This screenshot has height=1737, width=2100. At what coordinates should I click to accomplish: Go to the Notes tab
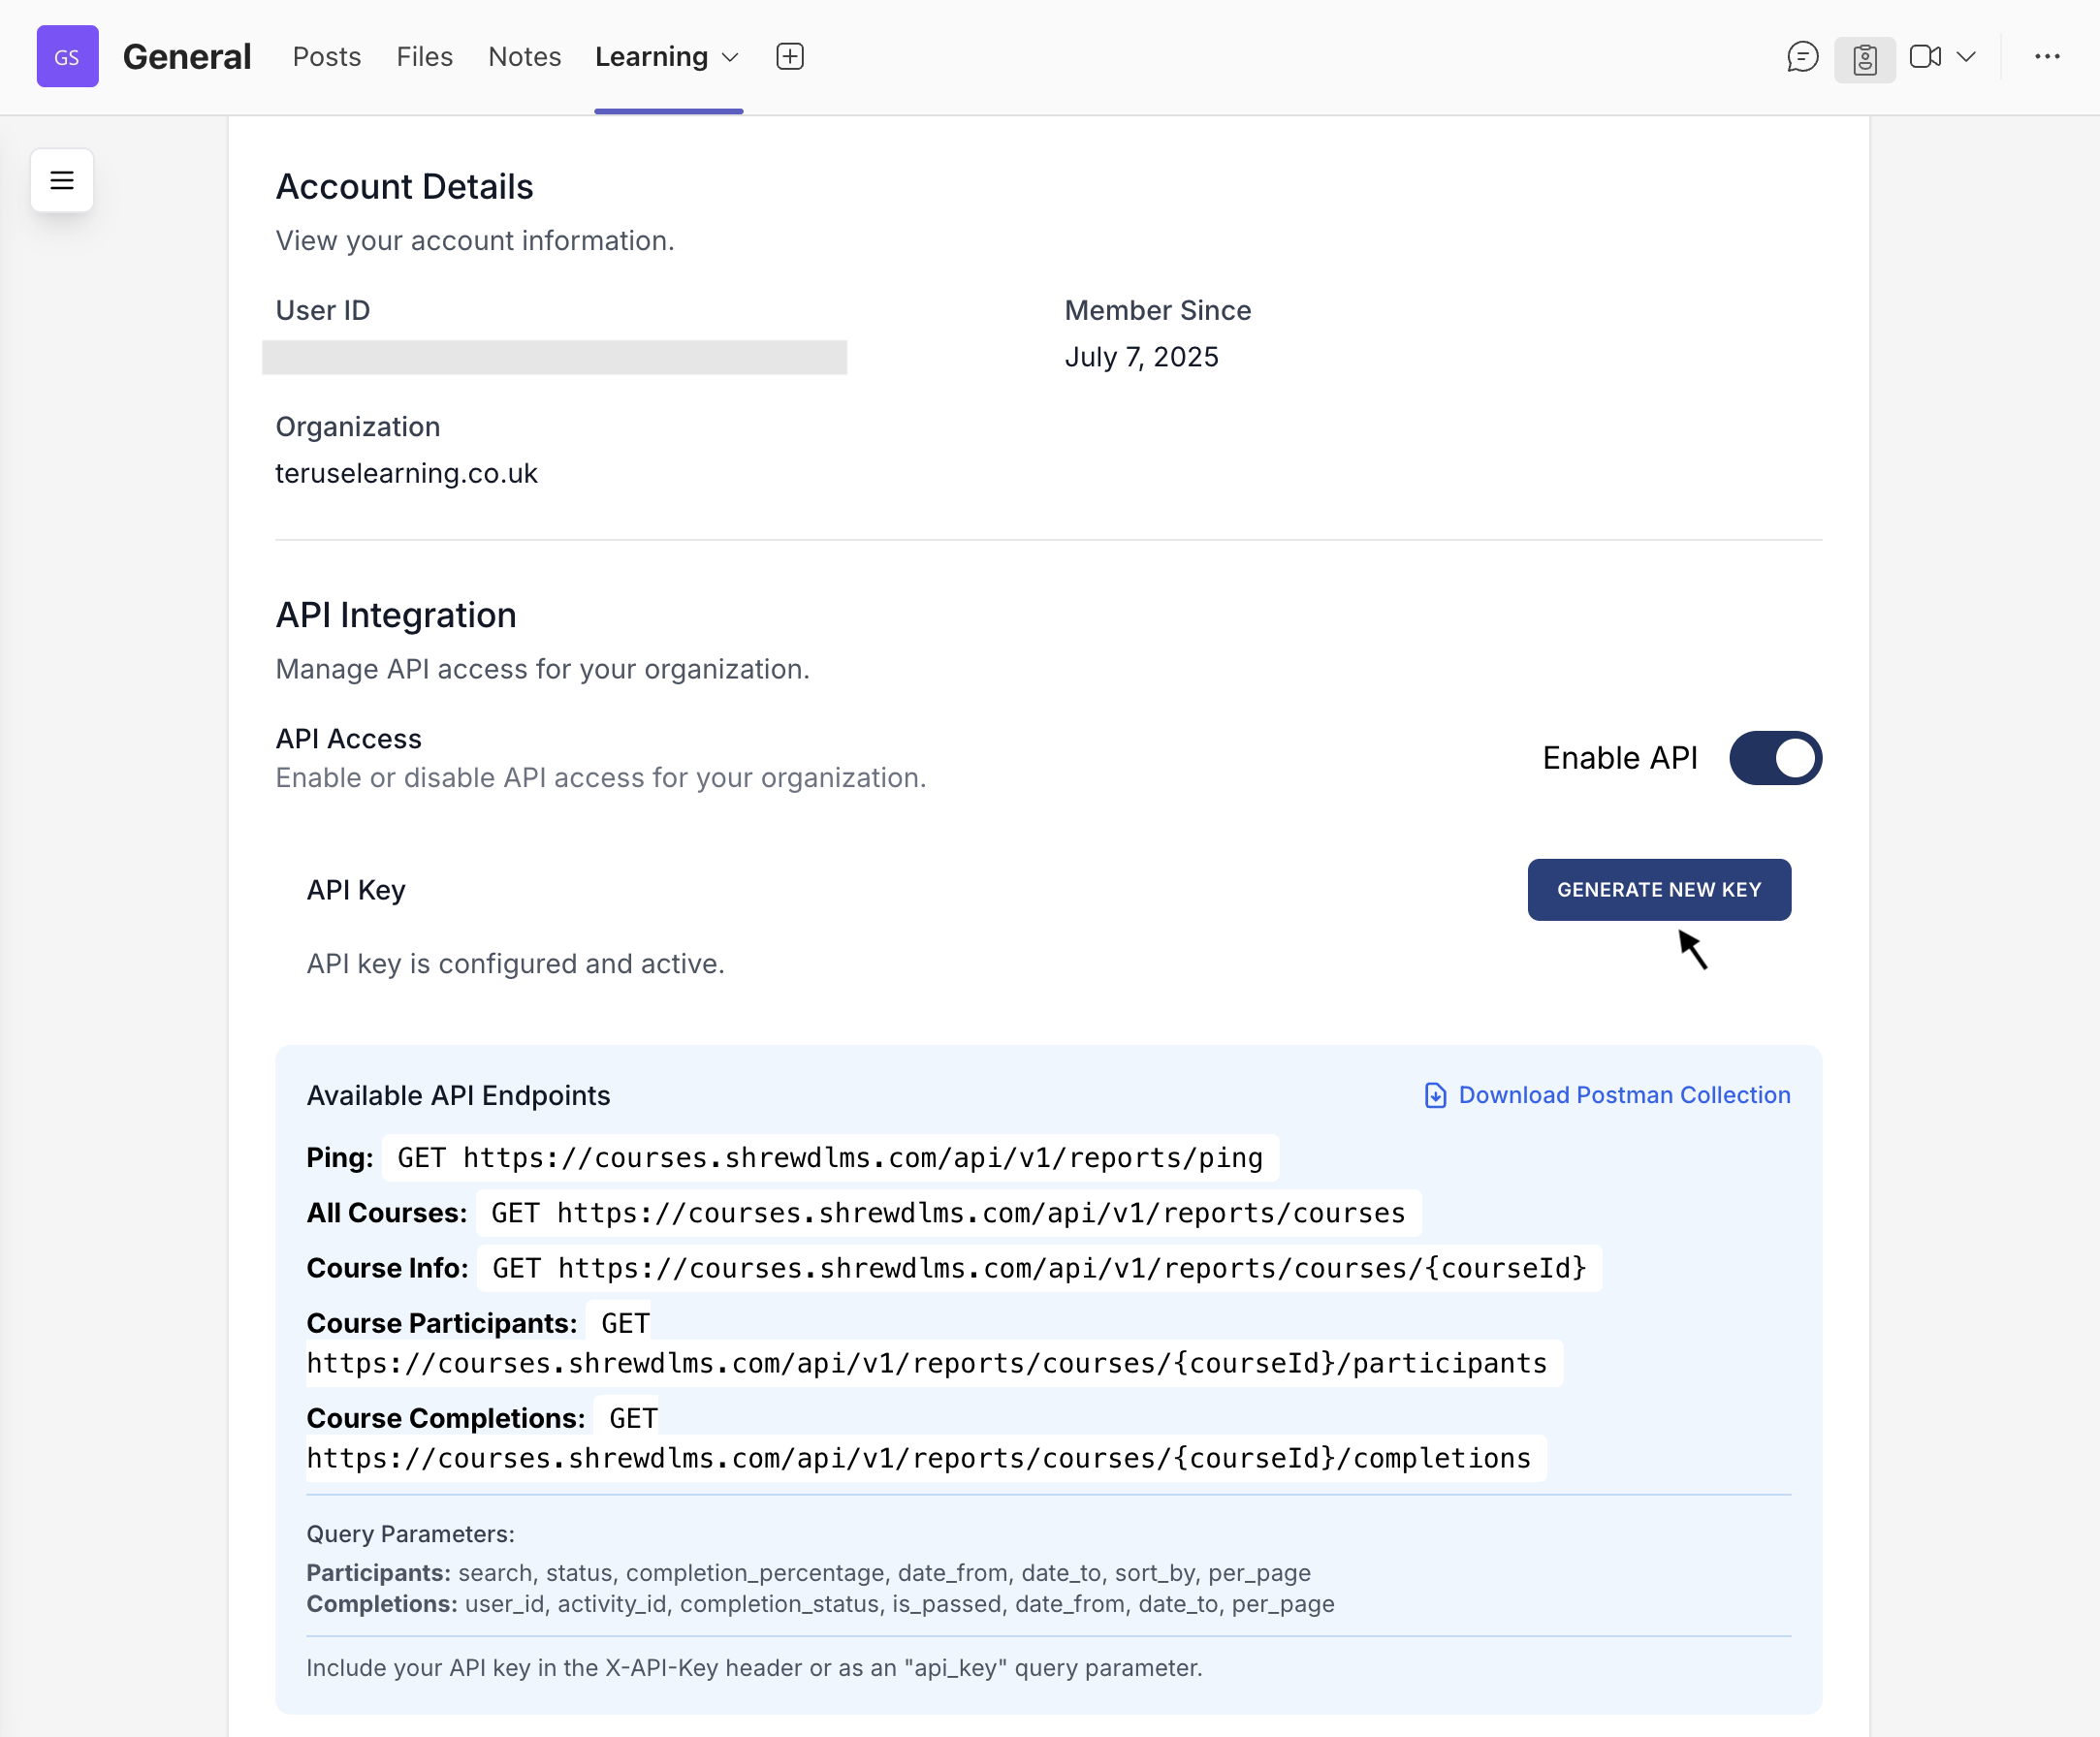[x=524, y=57]
